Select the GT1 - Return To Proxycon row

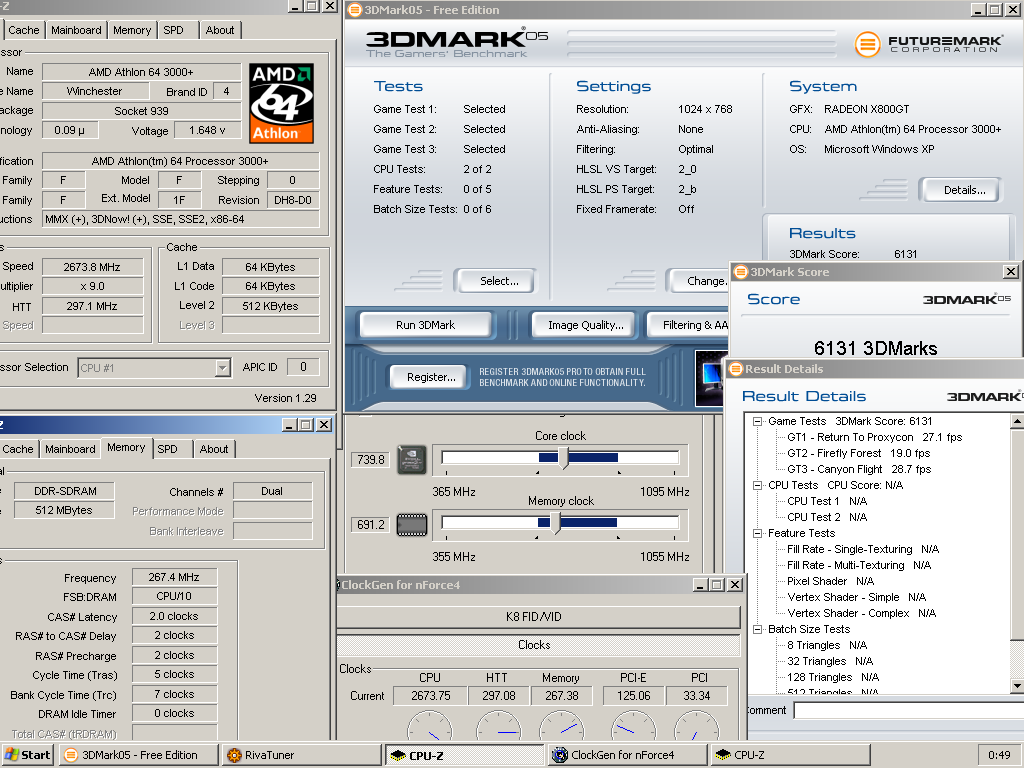point(874,438)
